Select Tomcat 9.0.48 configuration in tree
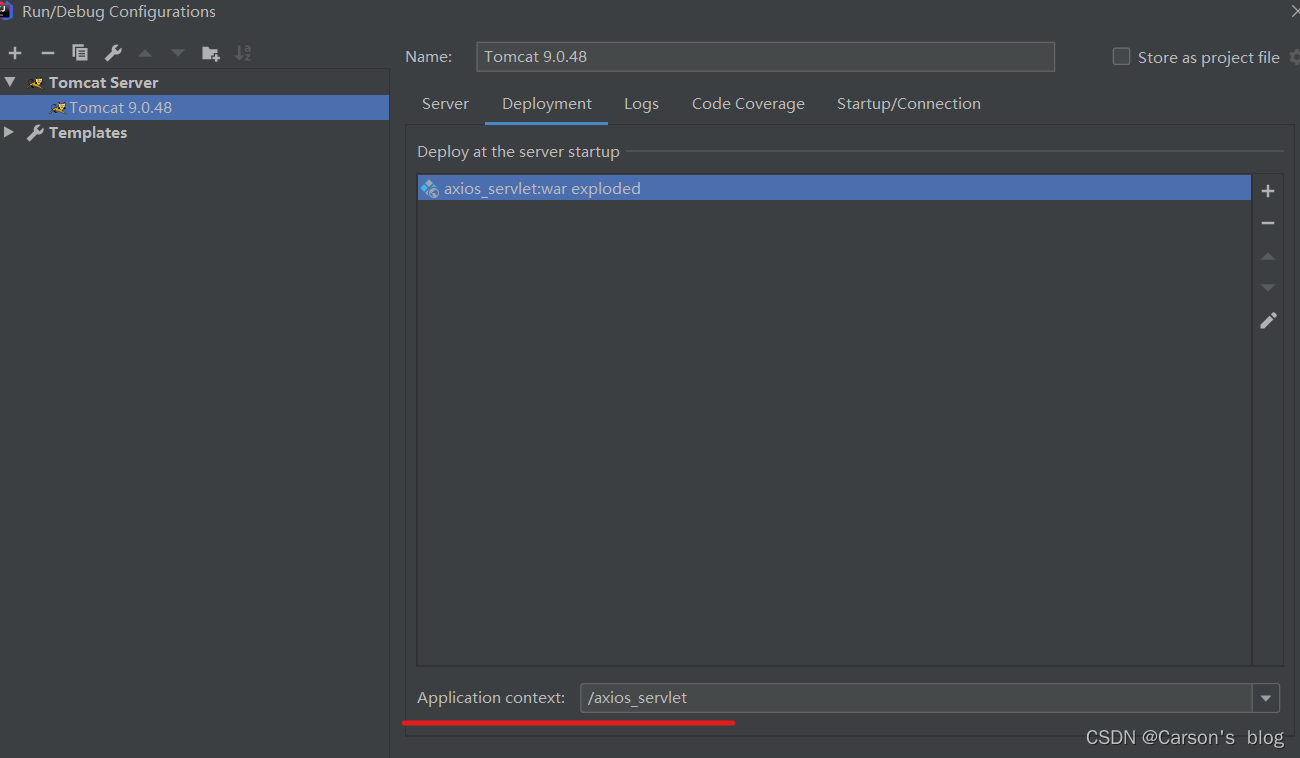Image resolution: width=1300 pixels, height=758 pixels. [x=194, y=107]
